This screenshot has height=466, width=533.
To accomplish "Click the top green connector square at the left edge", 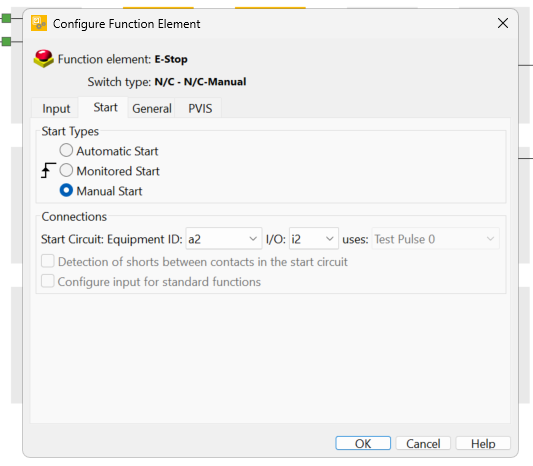I will point(6,18).
